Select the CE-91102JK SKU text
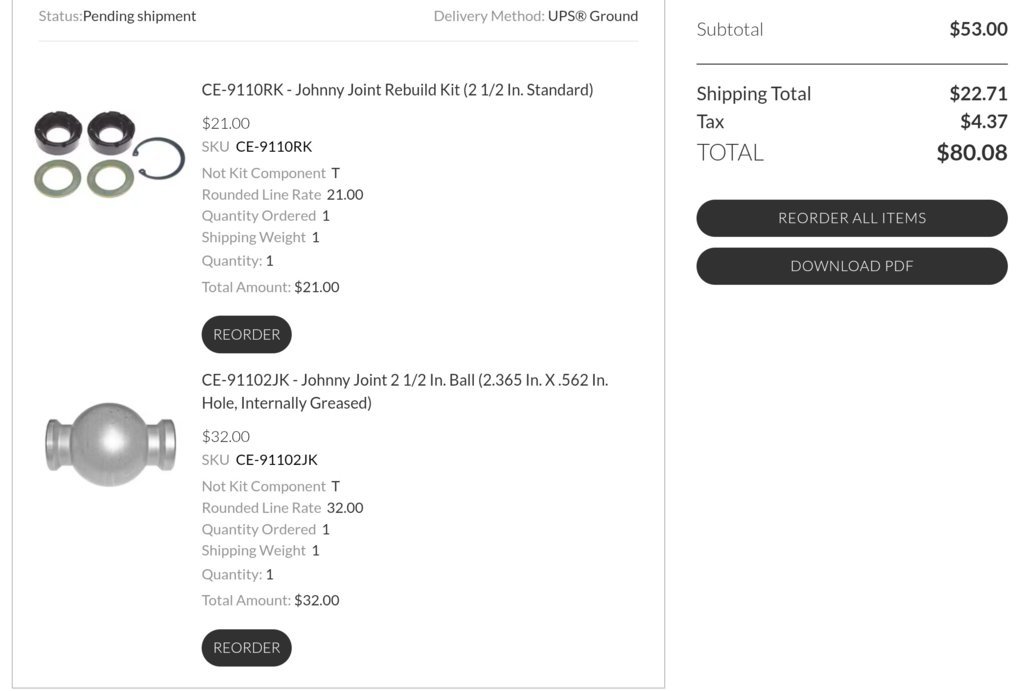Viewport: 1024px width, 691px height. tap(276, 460)
